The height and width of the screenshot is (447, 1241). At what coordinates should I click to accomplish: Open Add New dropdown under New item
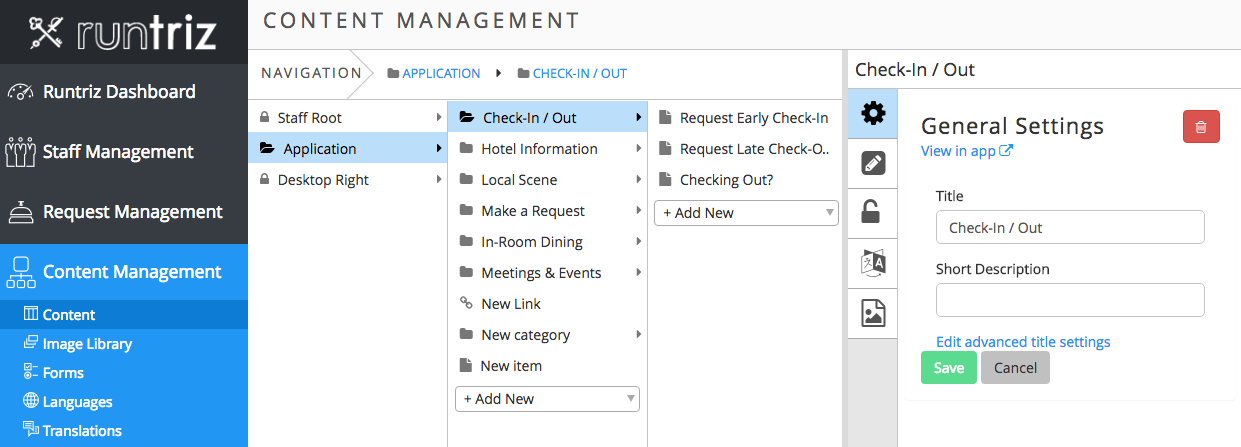(547, 398)
